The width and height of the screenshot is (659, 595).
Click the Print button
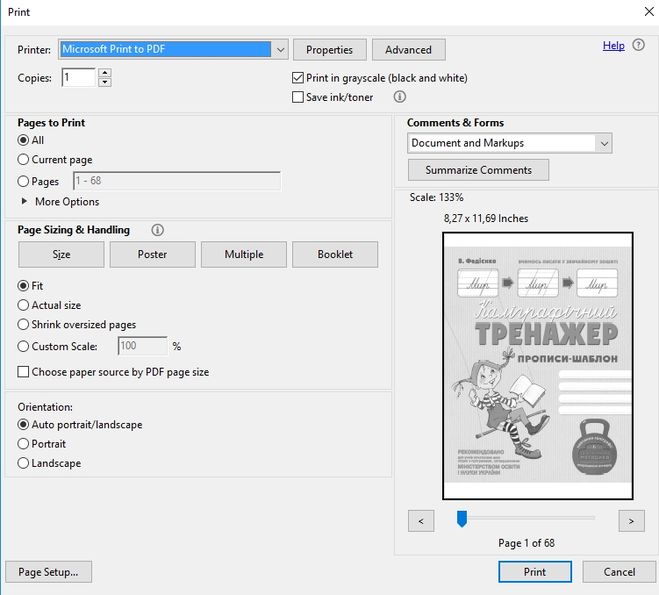click(x=534, y=572)
